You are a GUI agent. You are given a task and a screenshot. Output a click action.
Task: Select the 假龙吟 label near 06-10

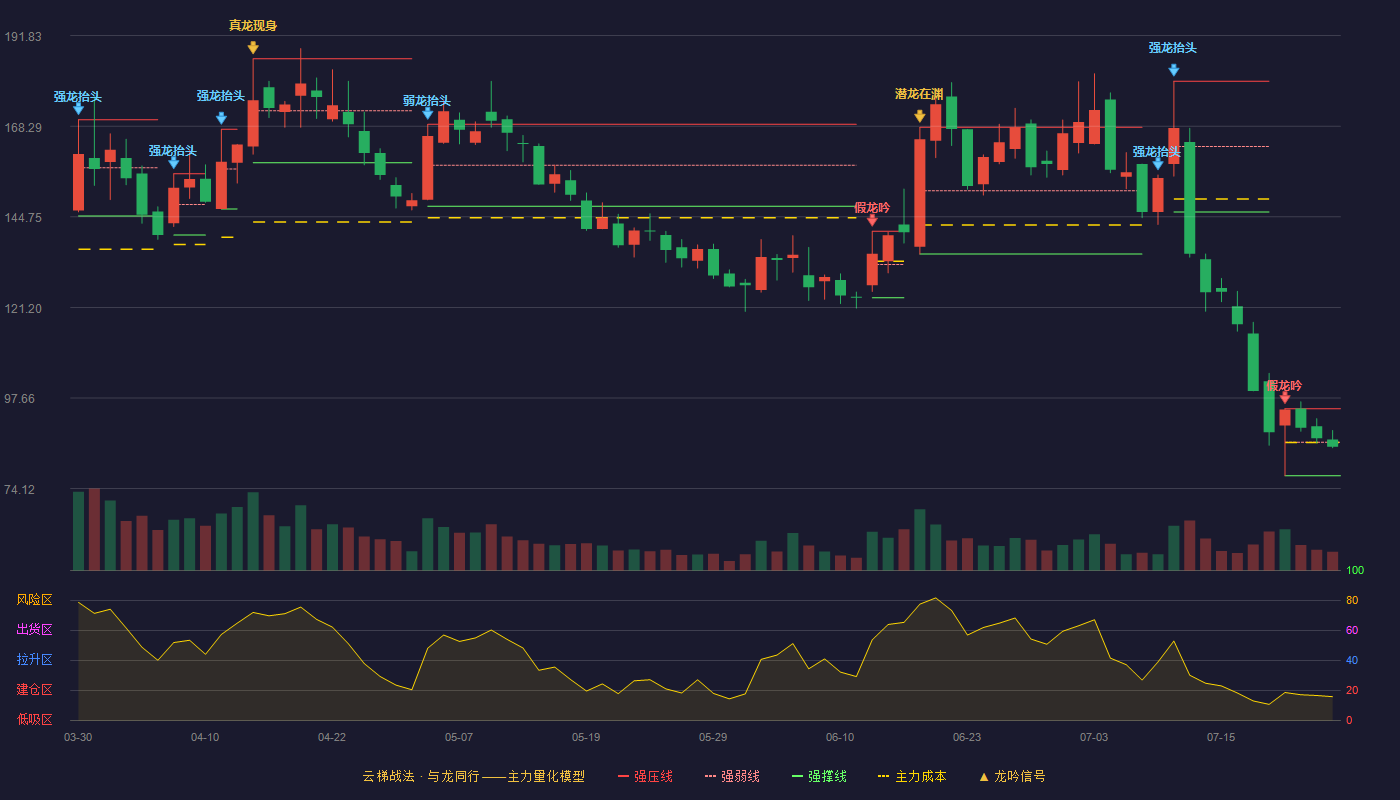872,208
